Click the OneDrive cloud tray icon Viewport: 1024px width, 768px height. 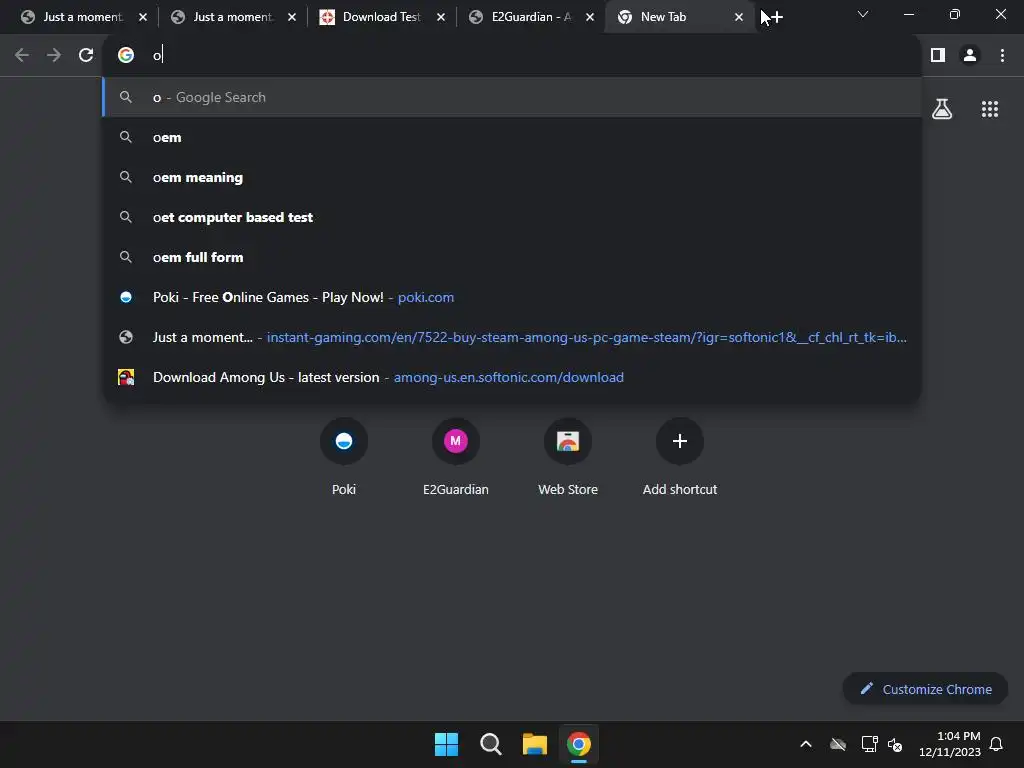[x=838, y=744]
